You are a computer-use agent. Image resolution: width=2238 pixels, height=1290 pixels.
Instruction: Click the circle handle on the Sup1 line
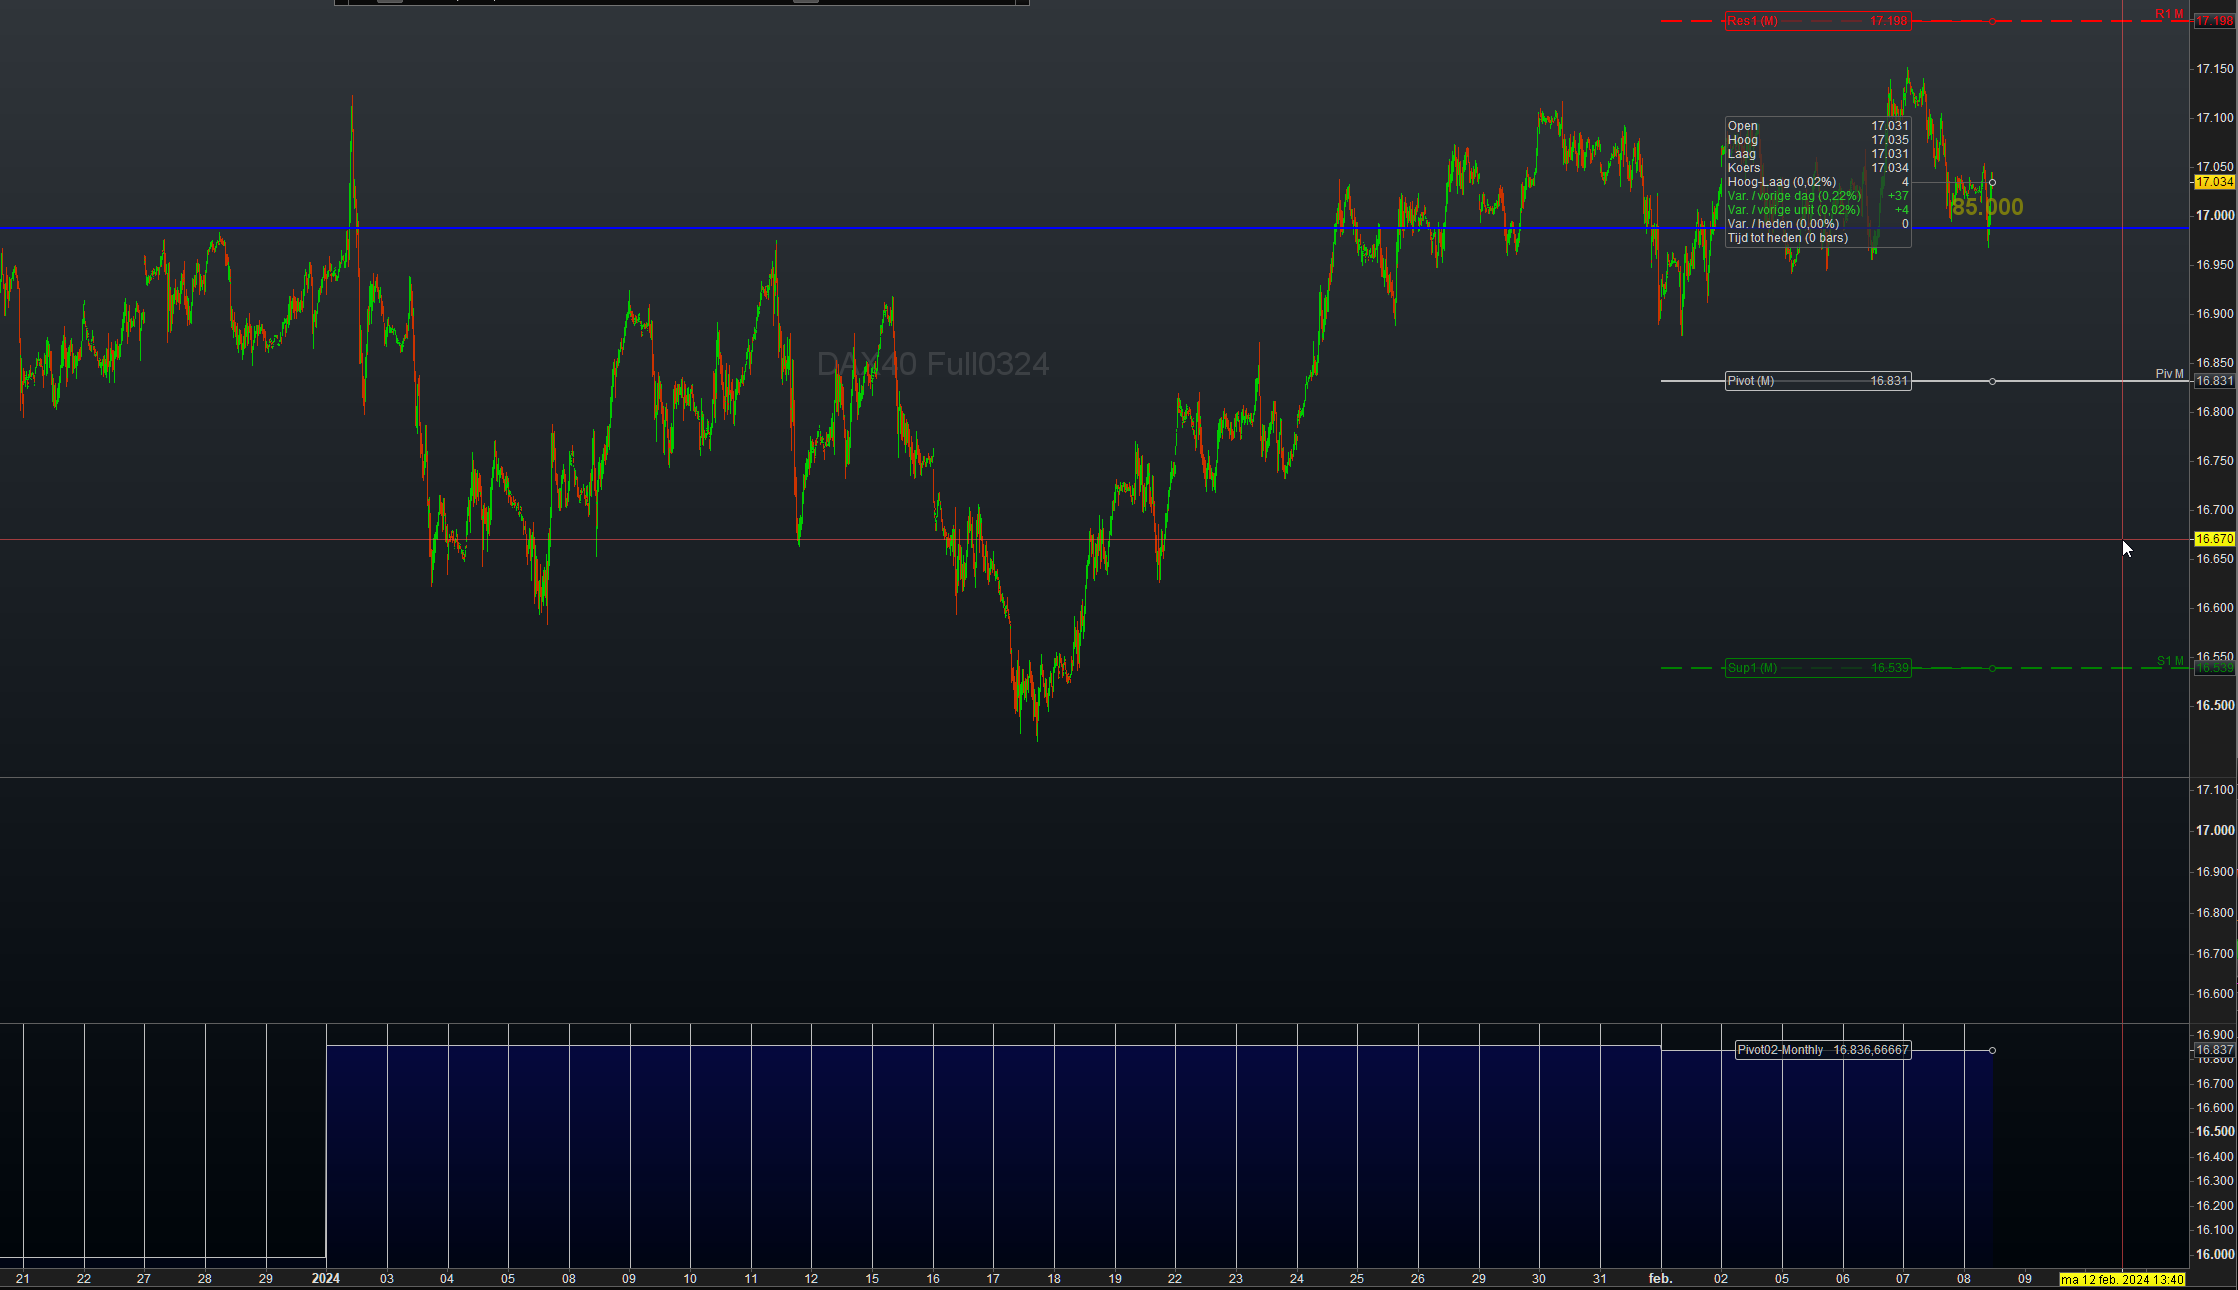(x=1992, y=668)
